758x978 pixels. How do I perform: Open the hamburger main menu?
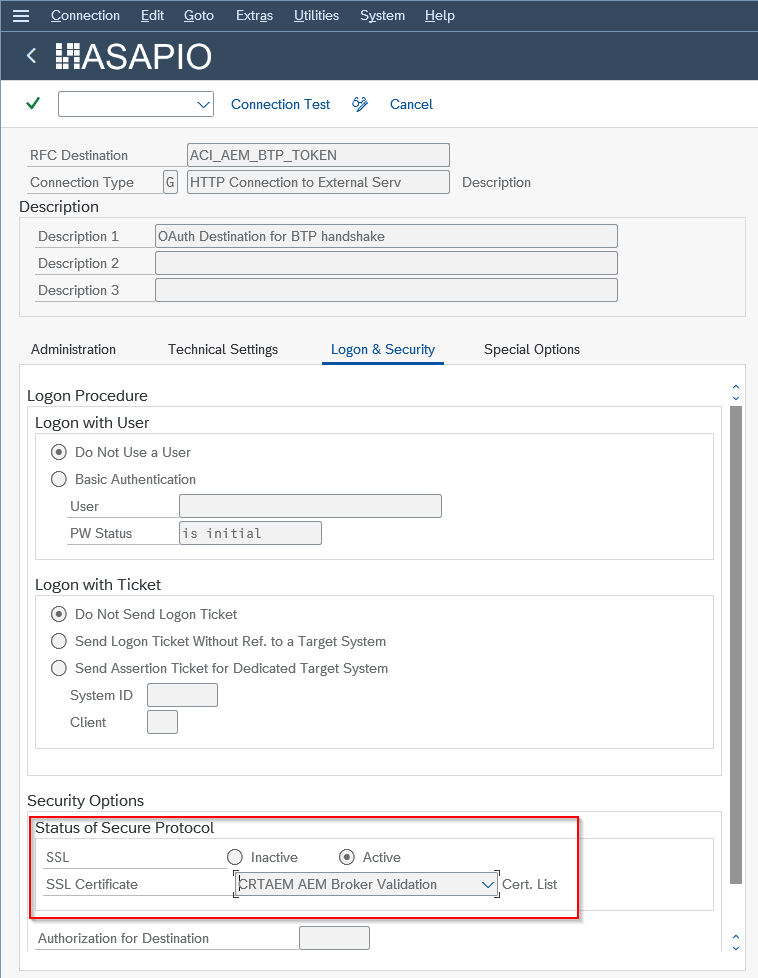coord(21,16)
